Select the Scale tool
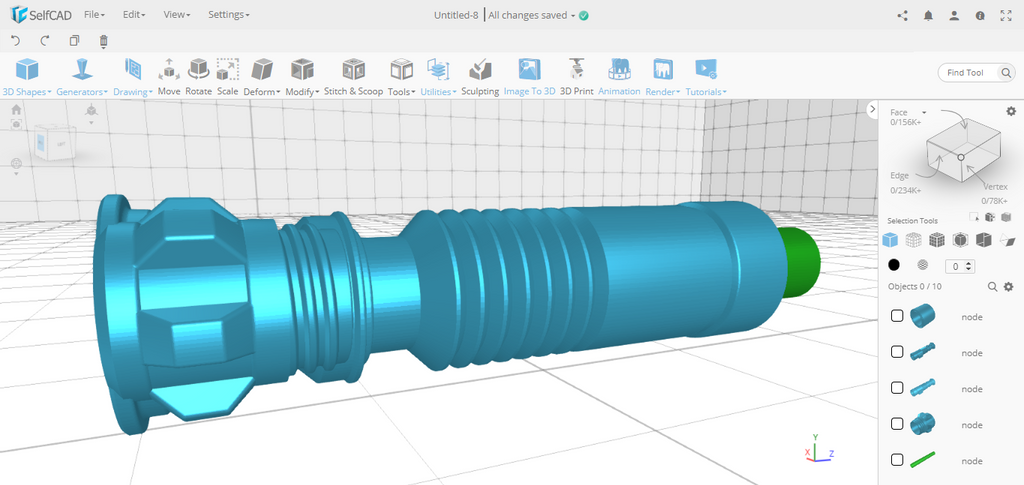Image resolution: width=1024 pixels, height=485 pixels. click(227, 78)
